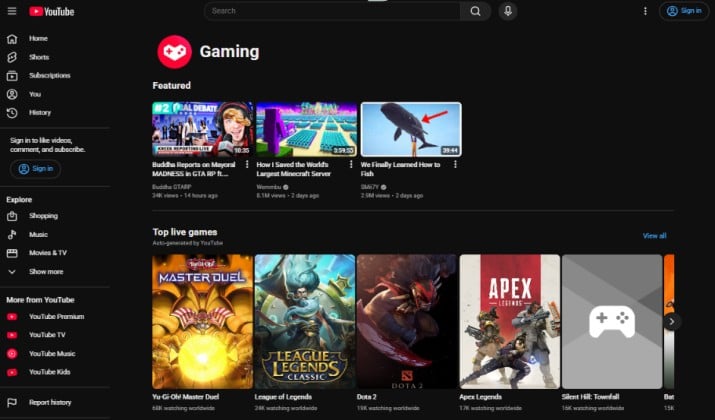Show next top live games
715x420 pixels.
click(x=671, y=321)
